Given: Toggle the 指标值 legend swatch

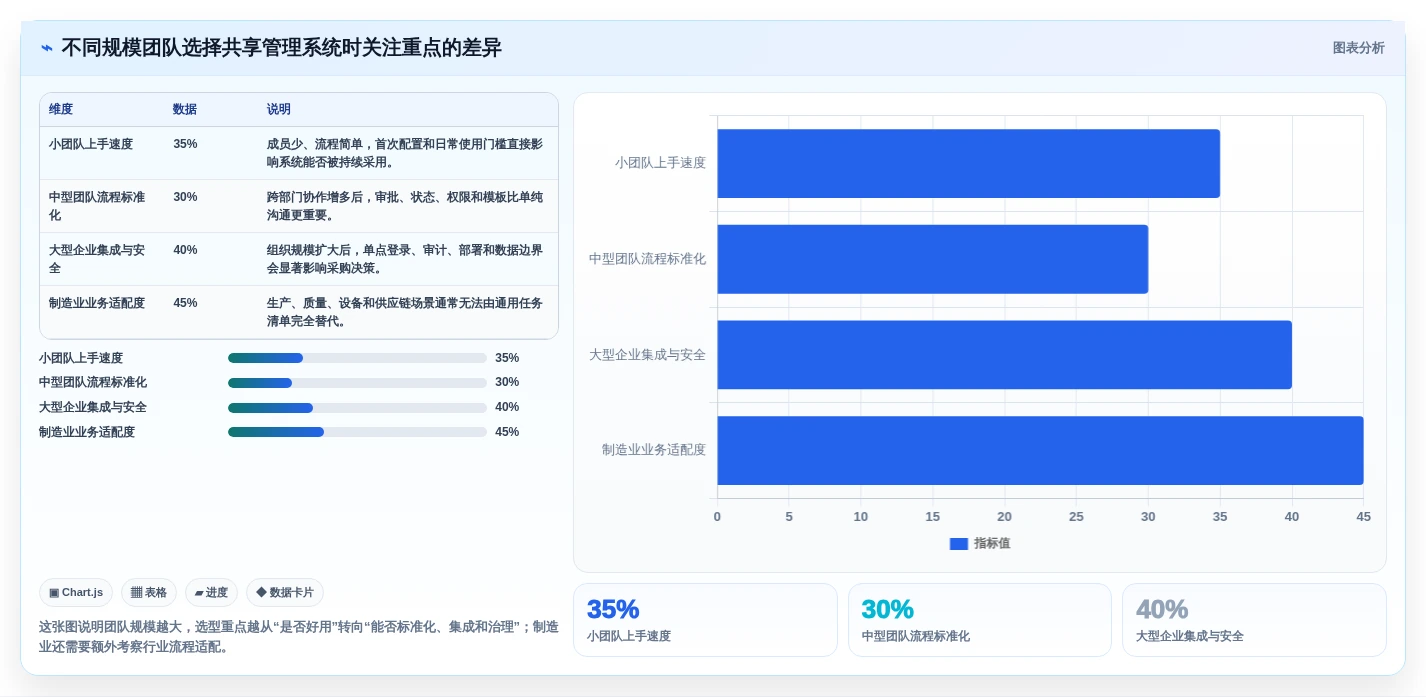Looking at the screenshot, I should tap(959, 543).
